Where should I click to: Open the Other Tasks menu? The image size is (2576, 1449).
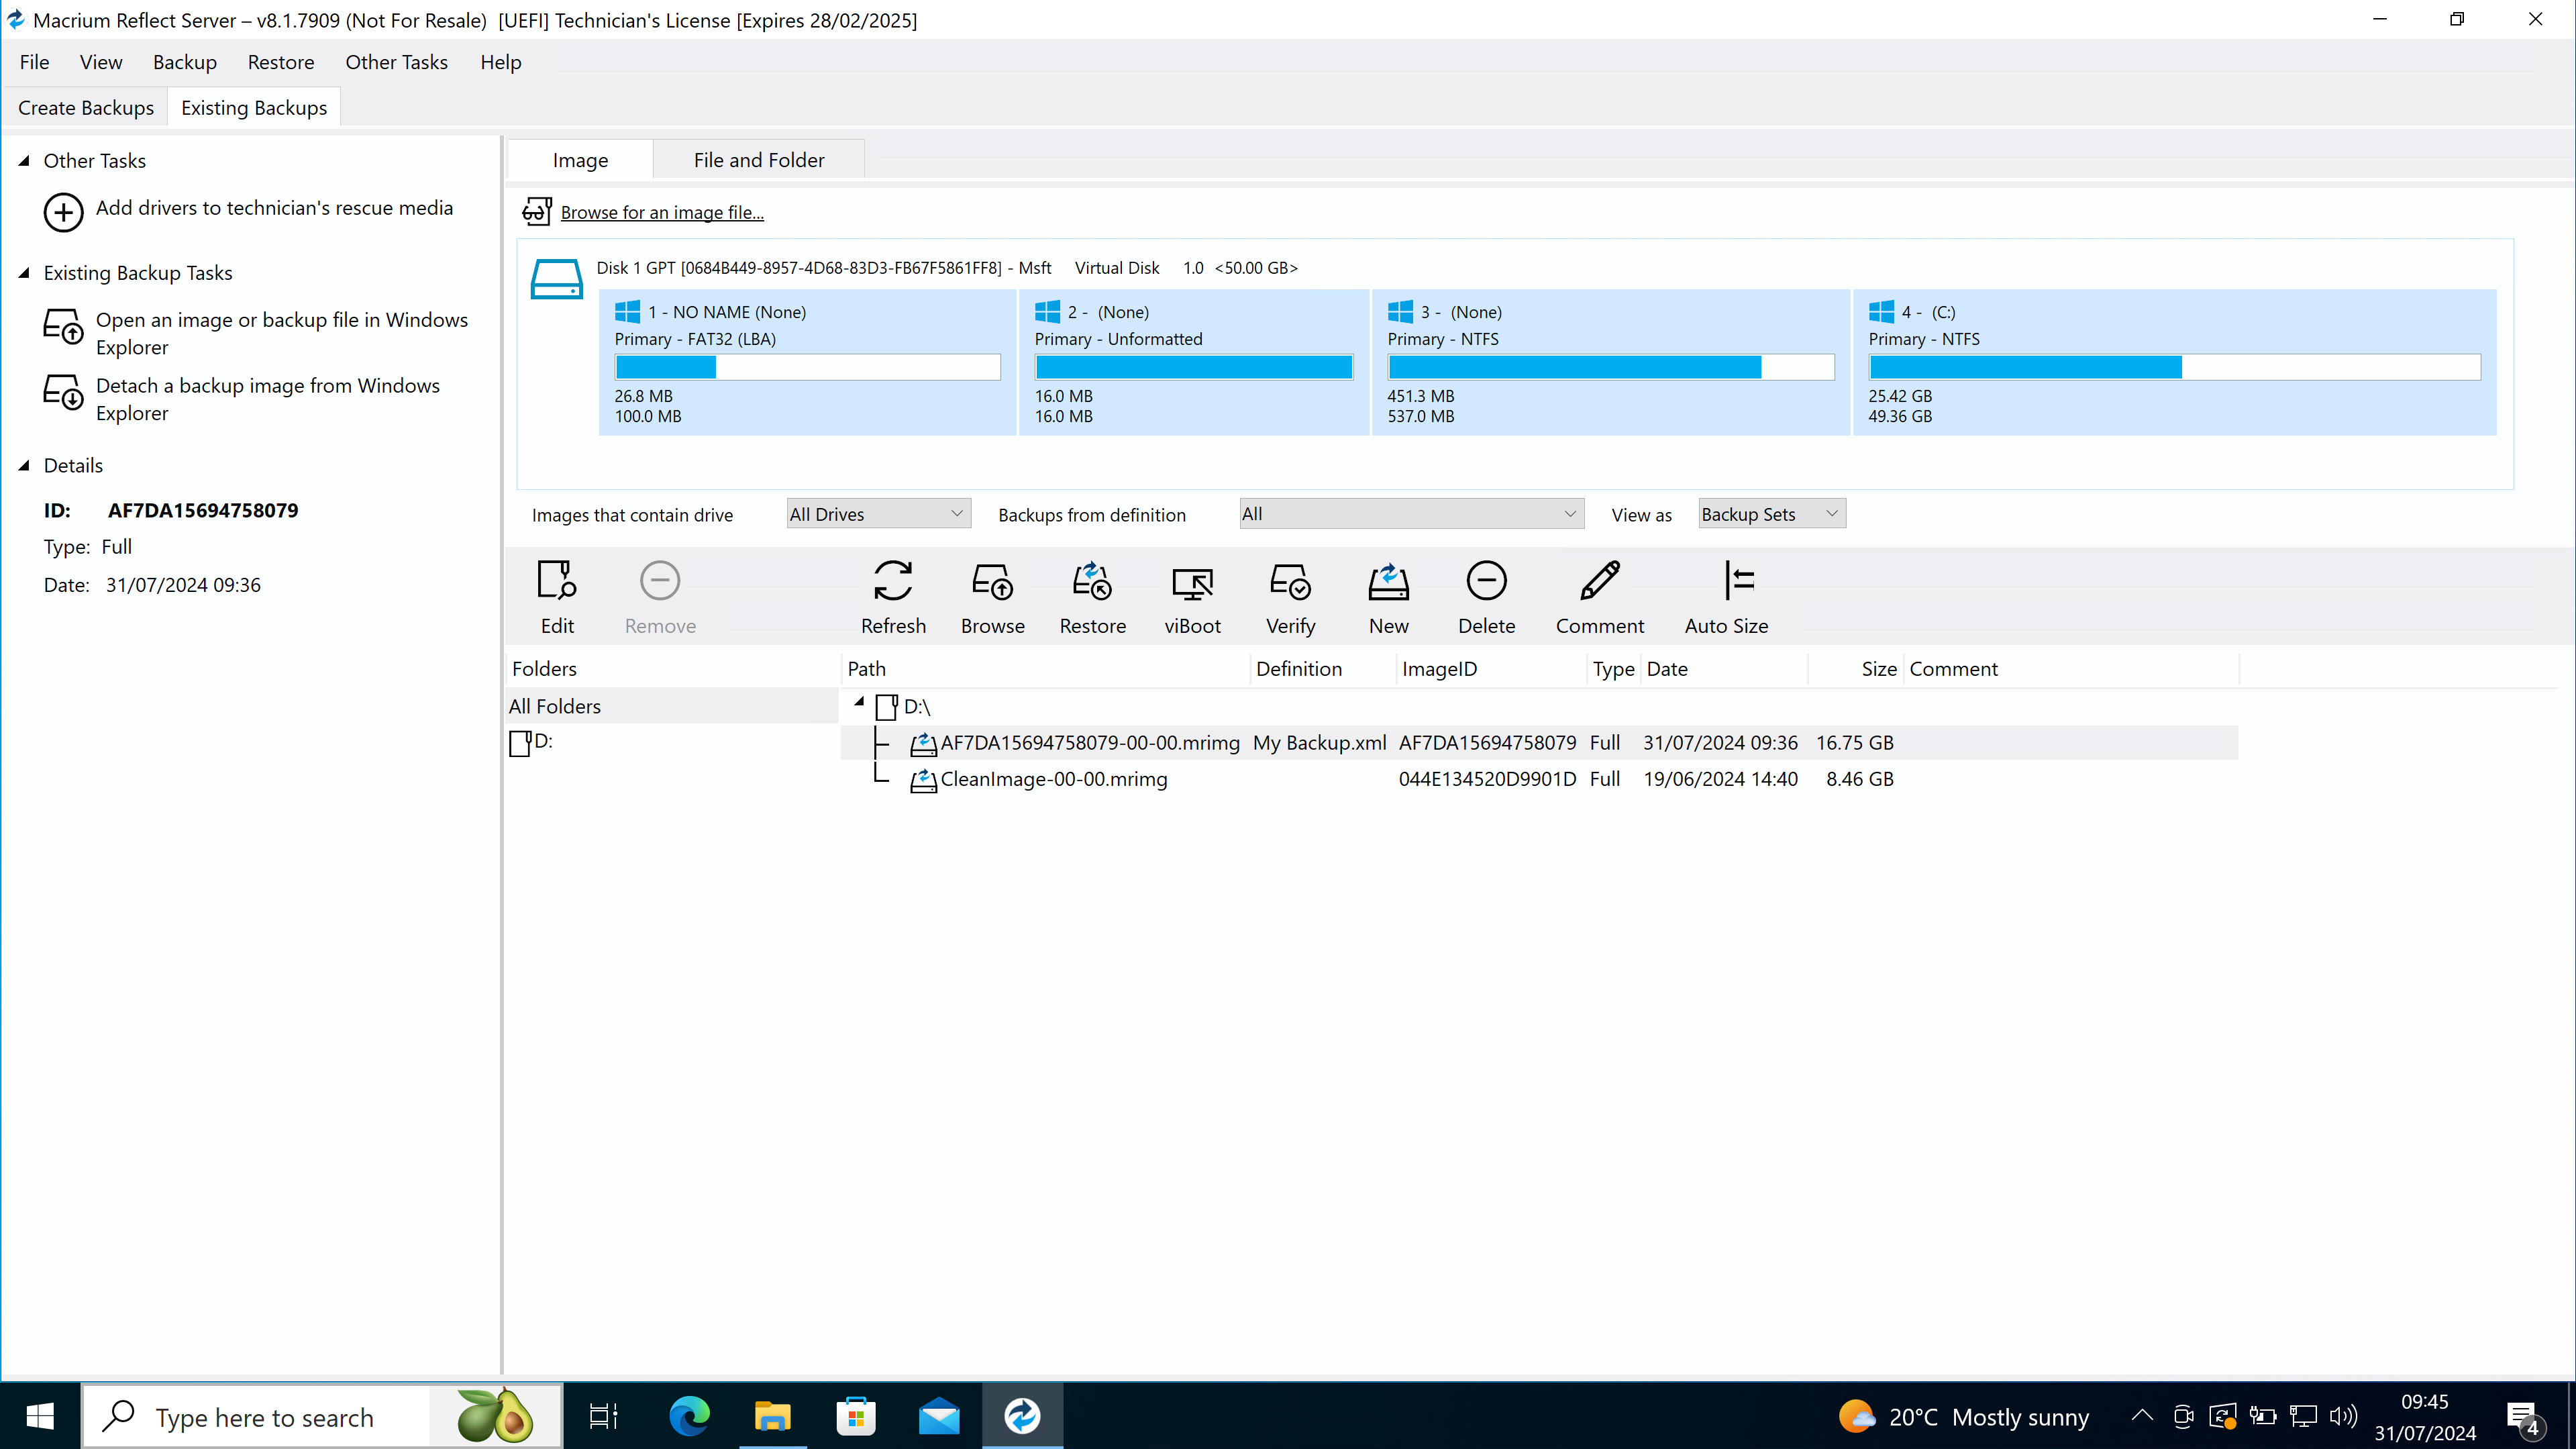point(396,61)
